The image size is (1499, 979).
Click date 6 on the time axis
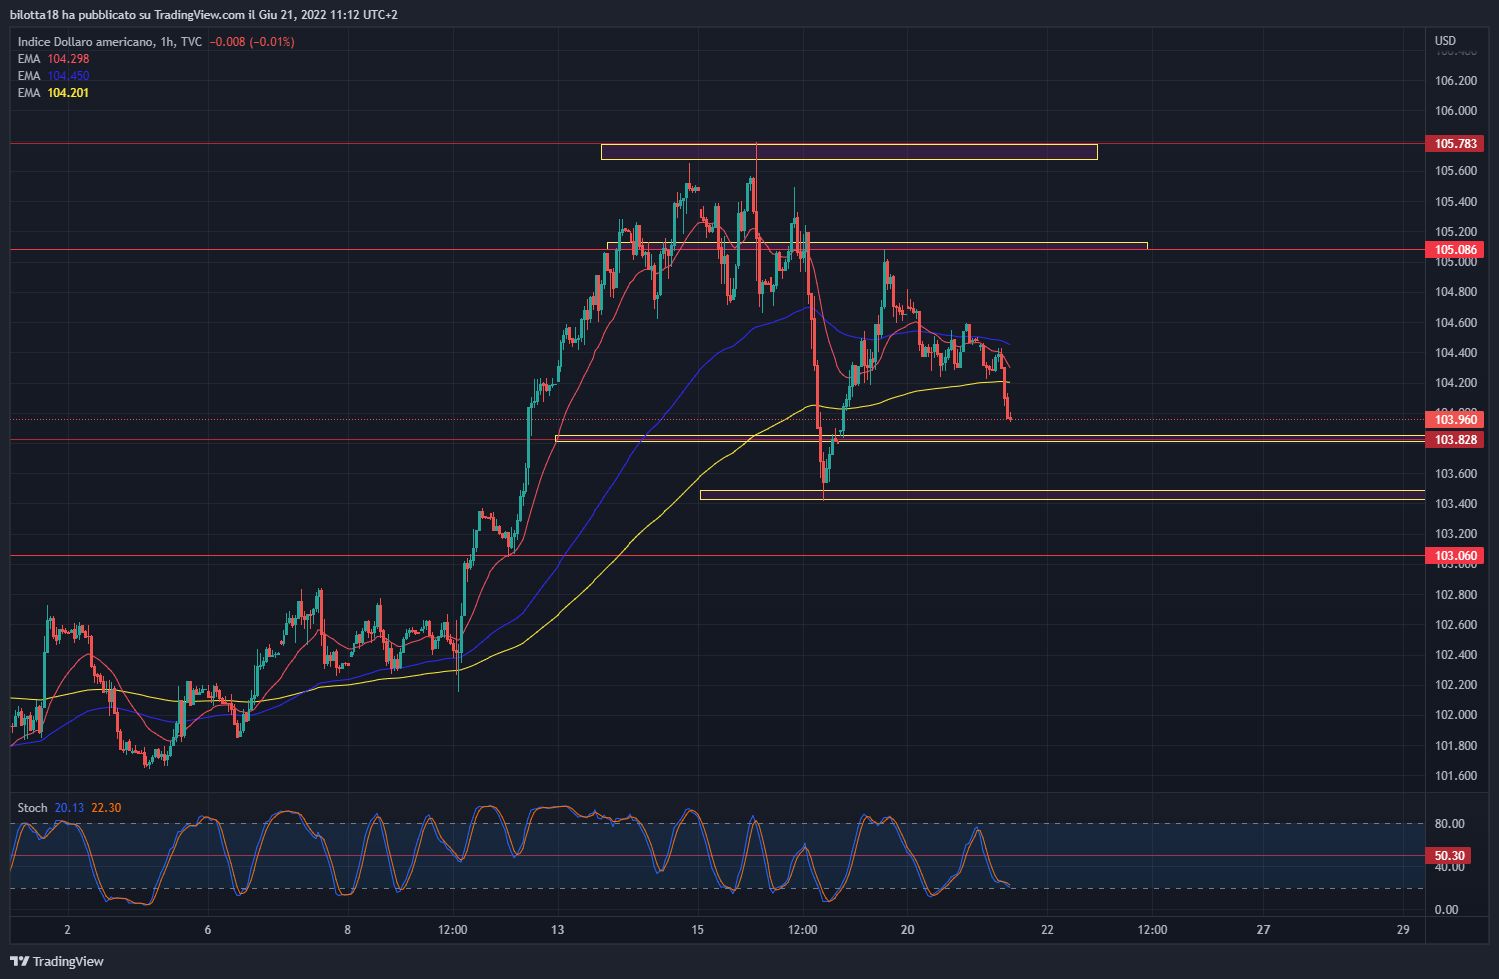tap(208, 930)
